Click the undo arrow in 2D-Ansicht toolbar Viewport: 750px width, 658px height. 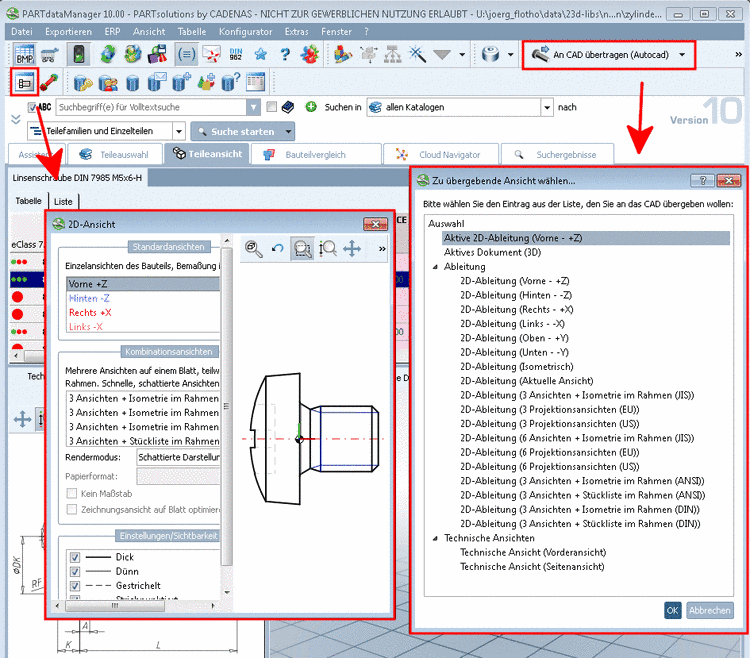tap(278, 249)
